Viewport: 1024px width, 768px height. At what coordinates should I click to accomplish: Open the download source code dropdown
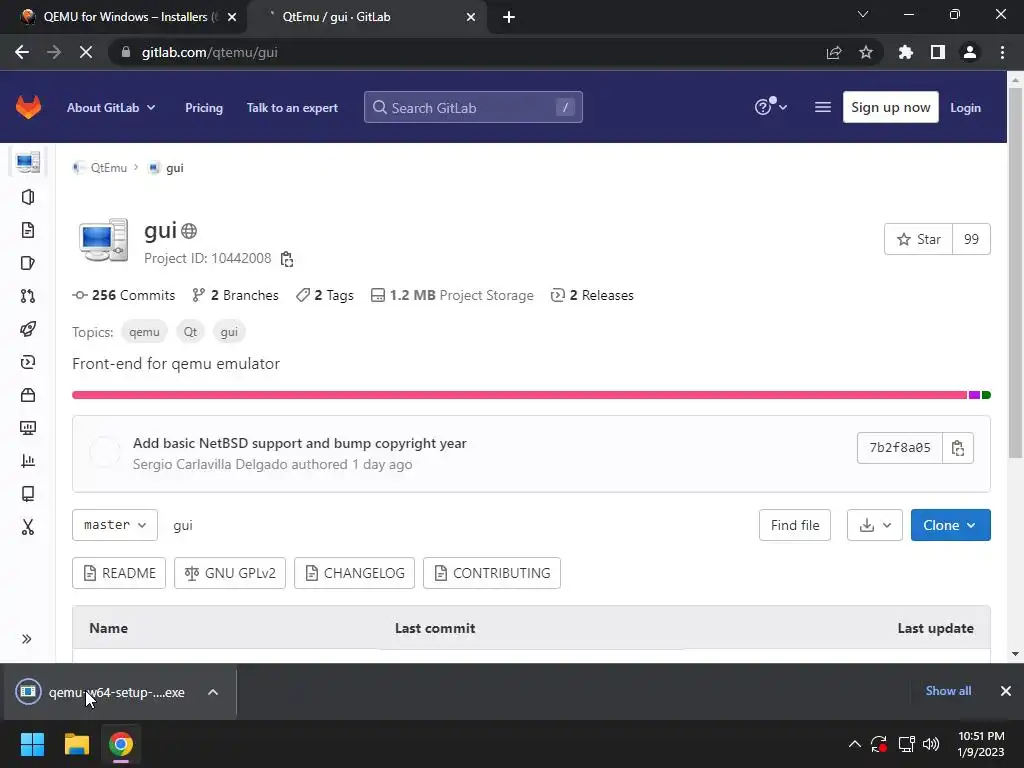pyautogui.click(x=874, y=525)
